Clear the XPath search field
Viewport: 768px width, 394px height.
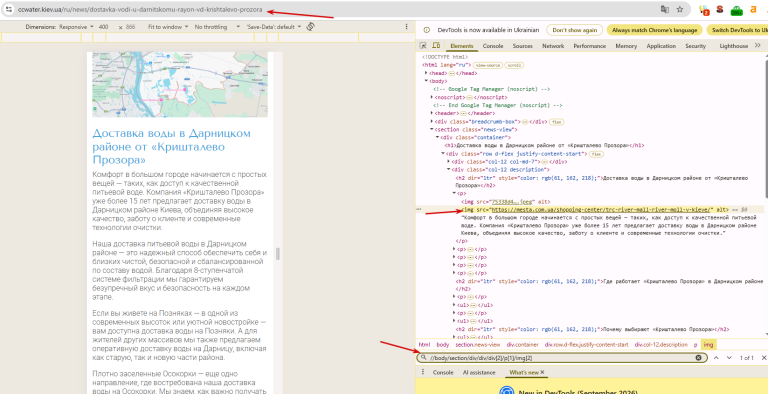pyautogui.click(x=698, y=358)
